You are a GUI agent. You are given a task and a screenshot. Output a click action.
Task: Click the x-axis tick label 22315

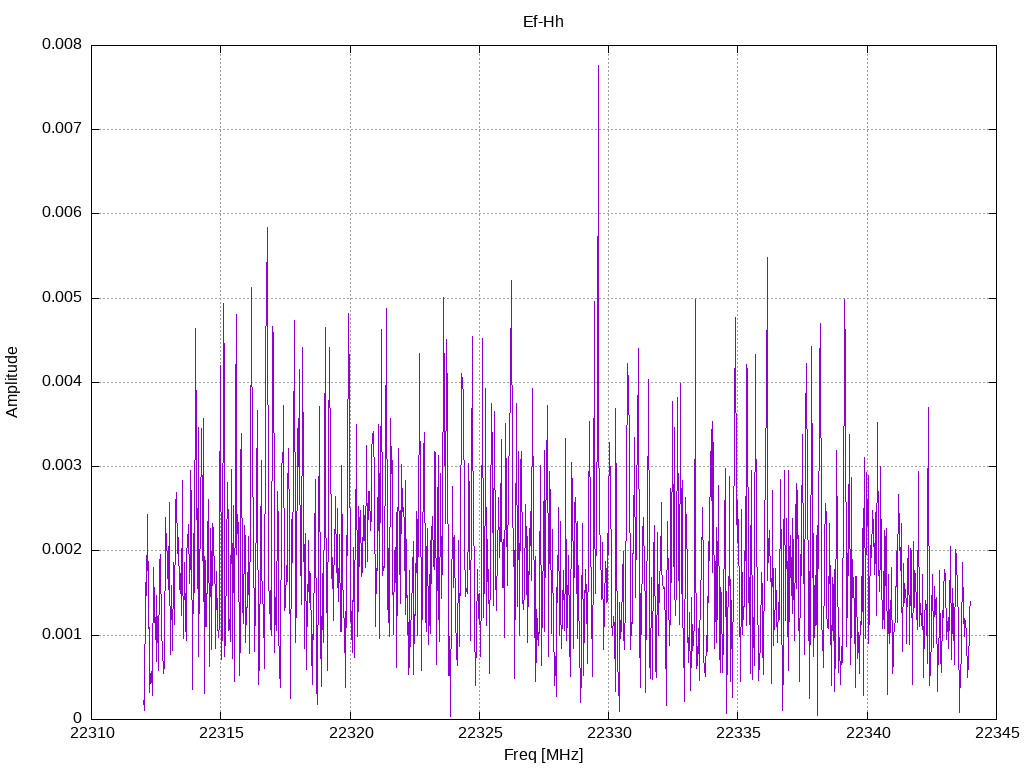click(221, 733)
